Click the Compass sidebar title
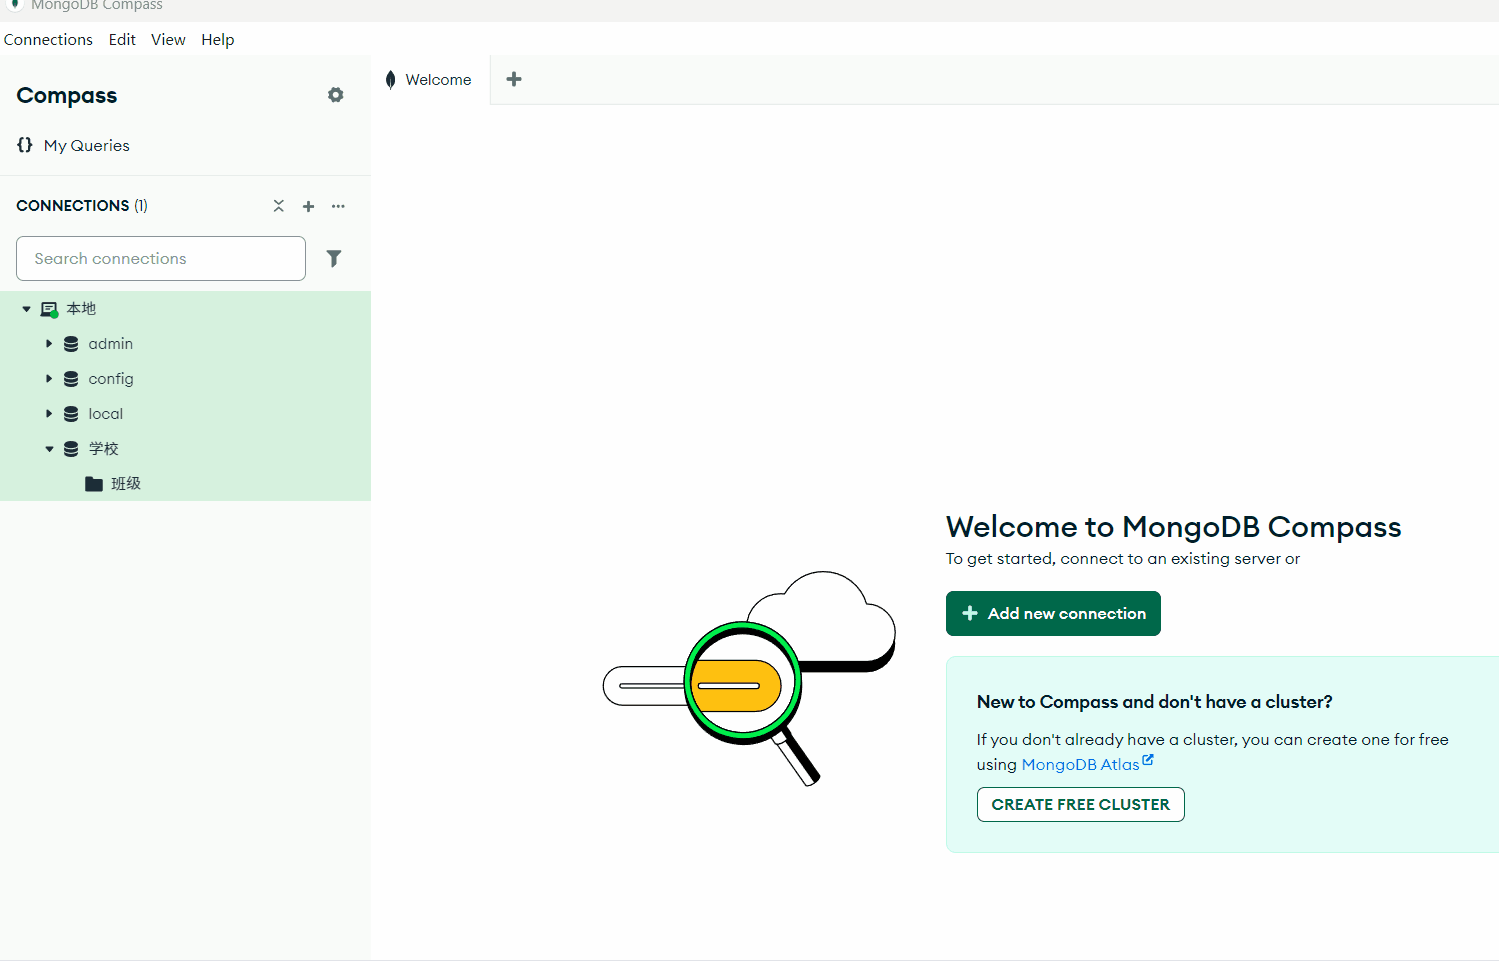 (x=67, y=96)
